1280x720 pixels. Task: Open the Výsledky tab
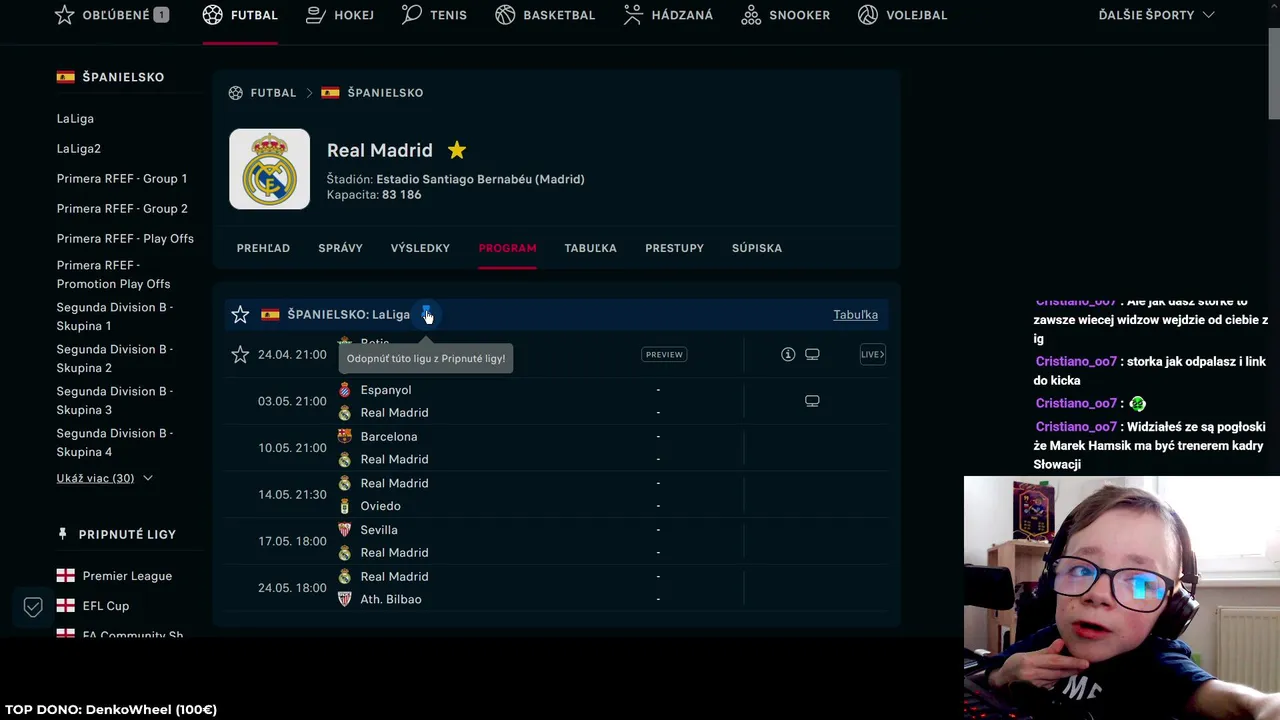(420, 248)
